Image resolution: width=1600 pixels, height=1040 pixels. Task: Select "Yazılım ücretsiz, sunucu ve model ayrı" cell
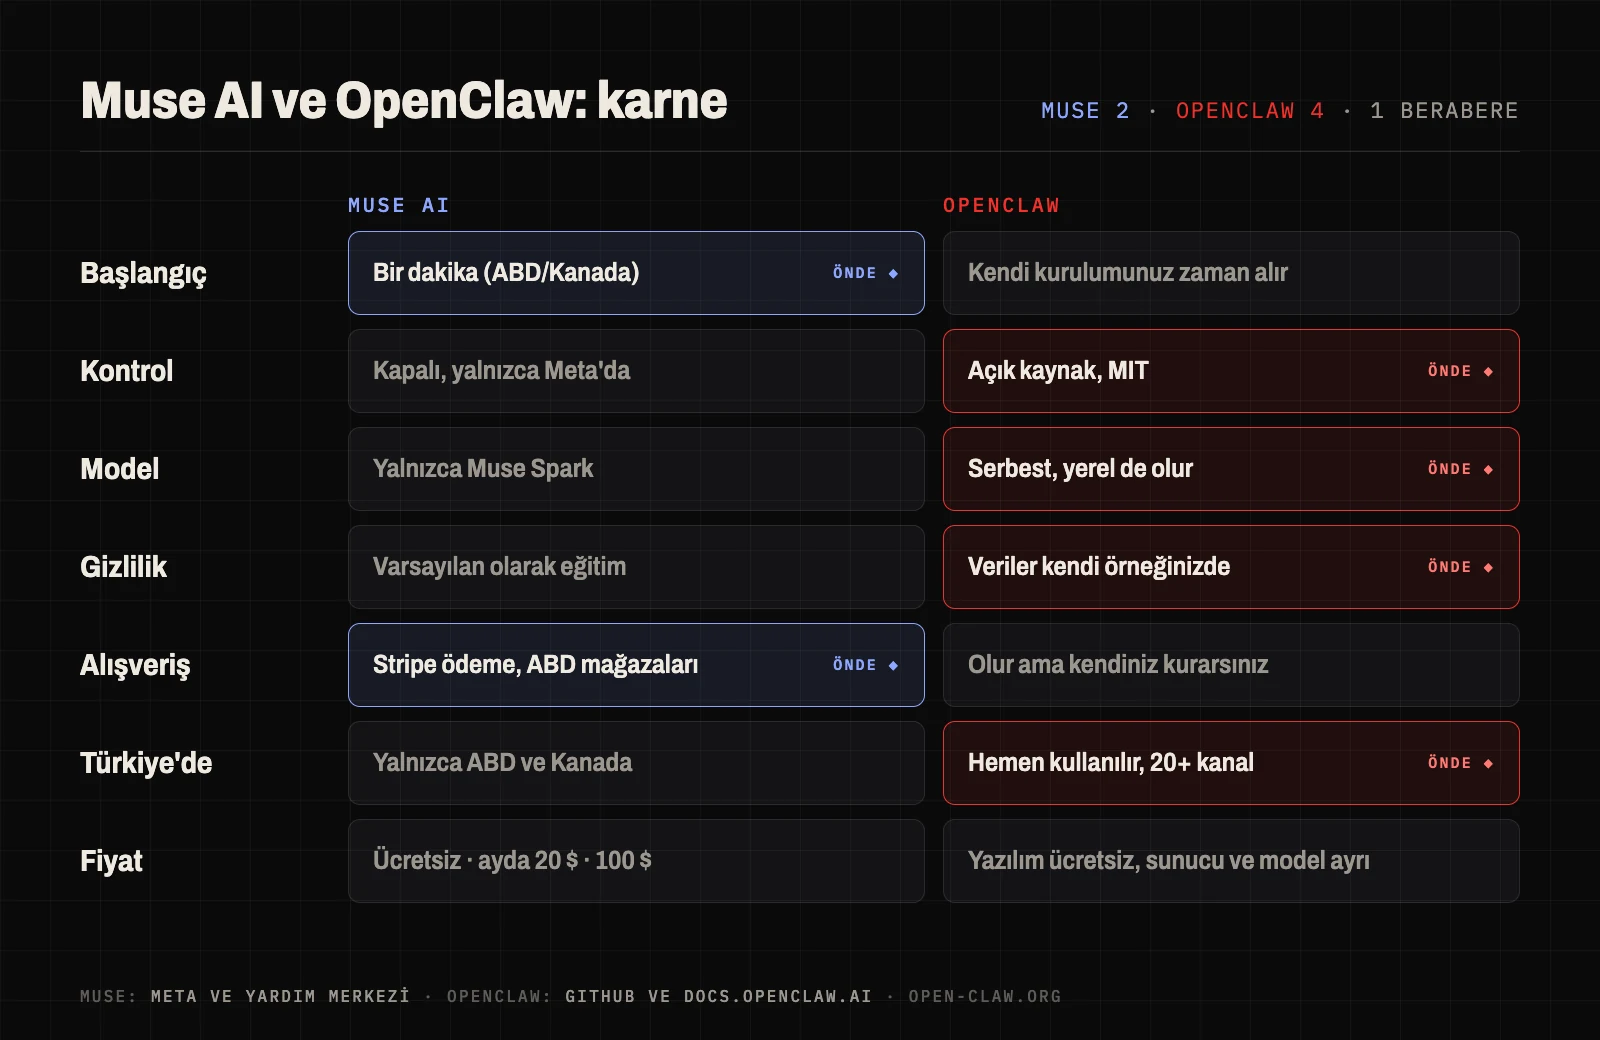point(1231,861)
